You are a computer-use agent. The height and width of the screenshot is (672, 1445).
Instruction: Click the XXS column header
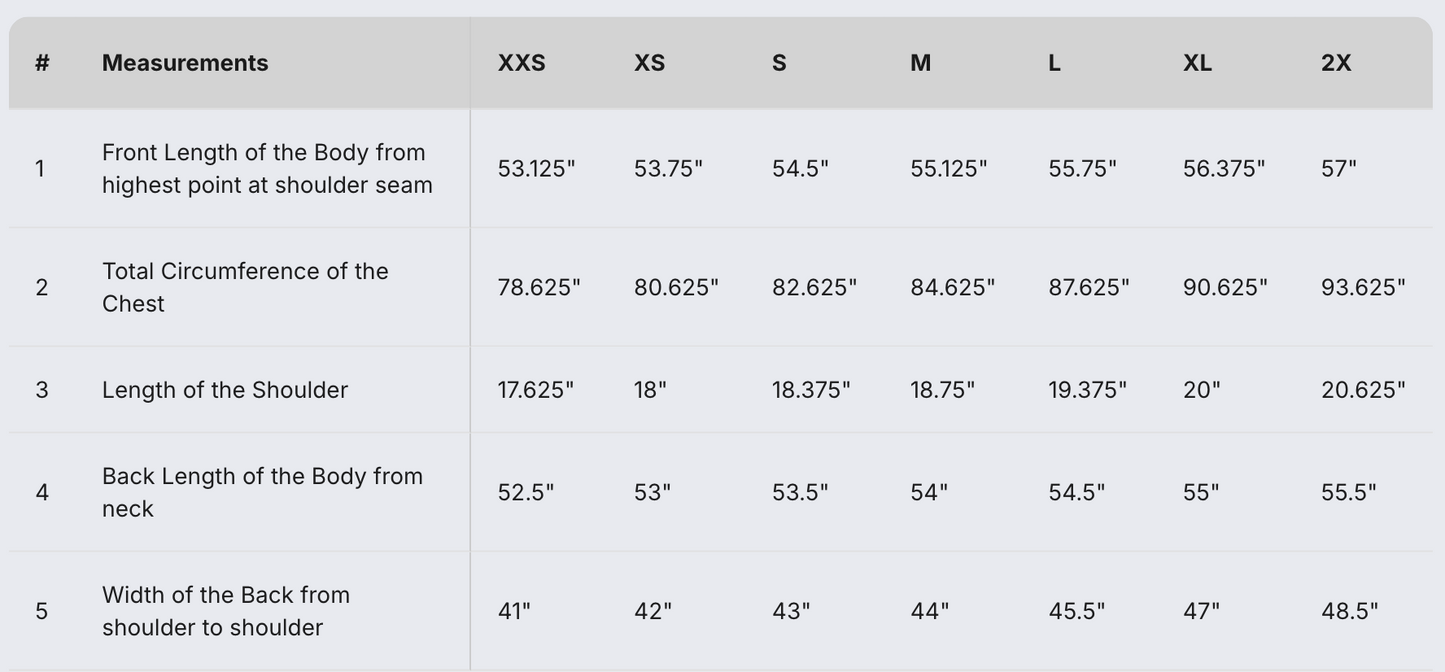pyautogui.click(x=521, y=63)
